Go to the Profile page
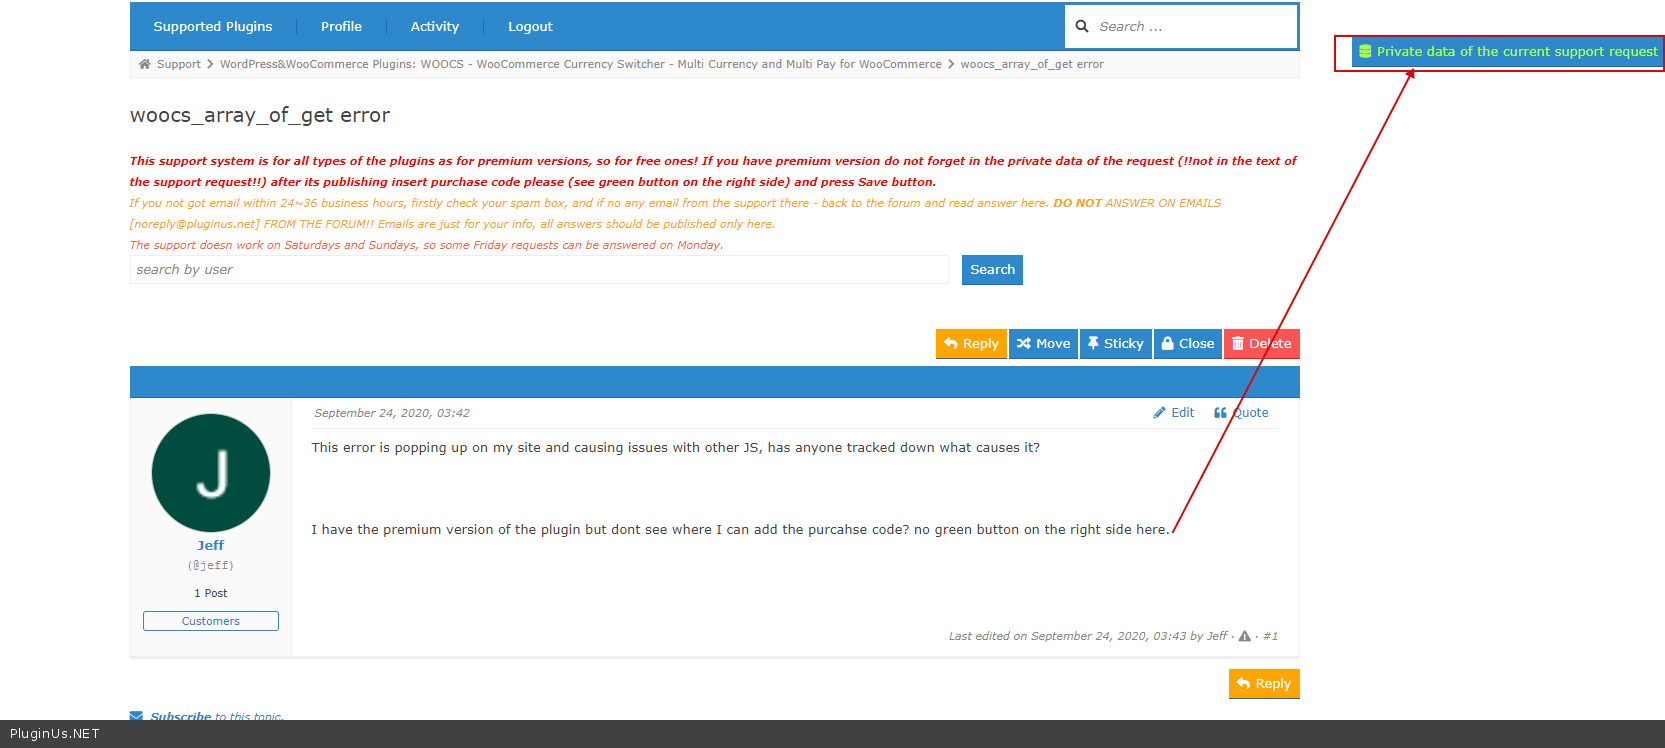This screenshot has height=748, width=1665. (x=341, y=27)
